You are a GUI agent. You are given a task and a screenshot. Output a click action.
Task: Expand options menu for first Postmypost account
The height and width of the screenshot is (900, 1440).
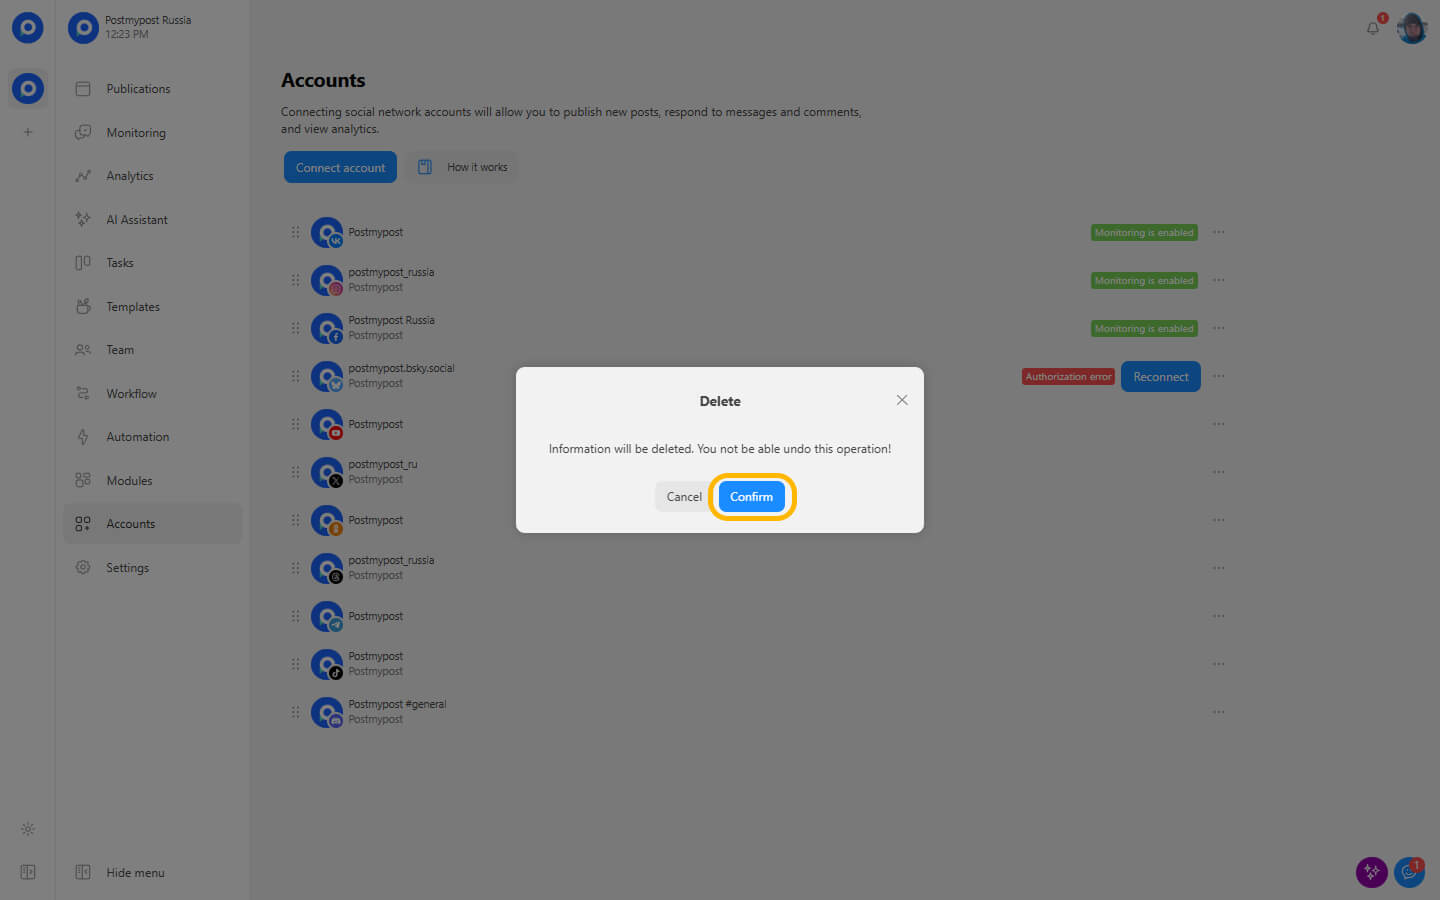tap(1218, 232)
